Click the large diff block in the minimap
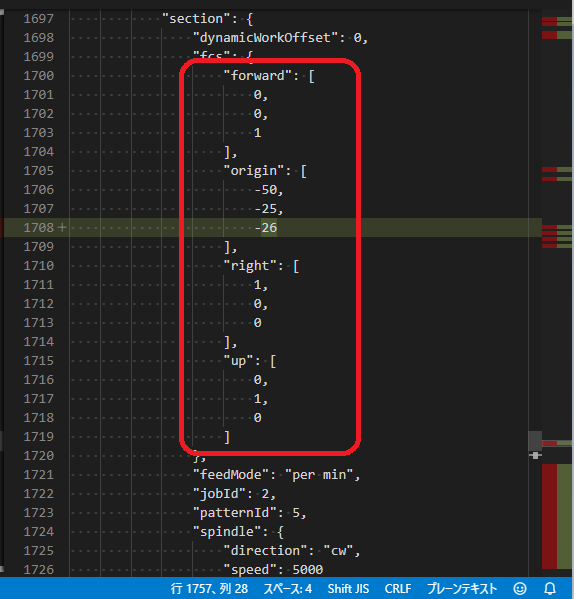The height and width of the screenshot is (599, 574). click(557, 516)
